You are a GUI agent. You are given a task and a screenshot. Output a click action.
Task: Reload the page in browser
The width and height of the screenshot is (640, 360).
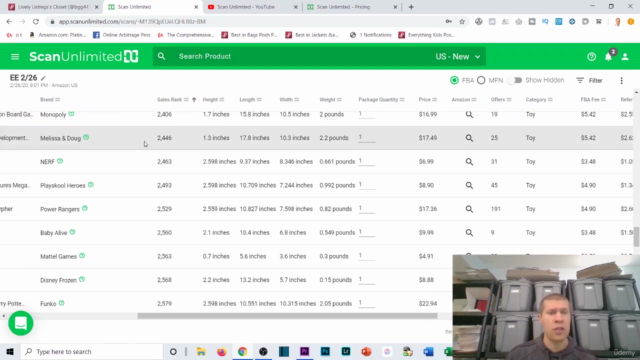pos(36,22)
